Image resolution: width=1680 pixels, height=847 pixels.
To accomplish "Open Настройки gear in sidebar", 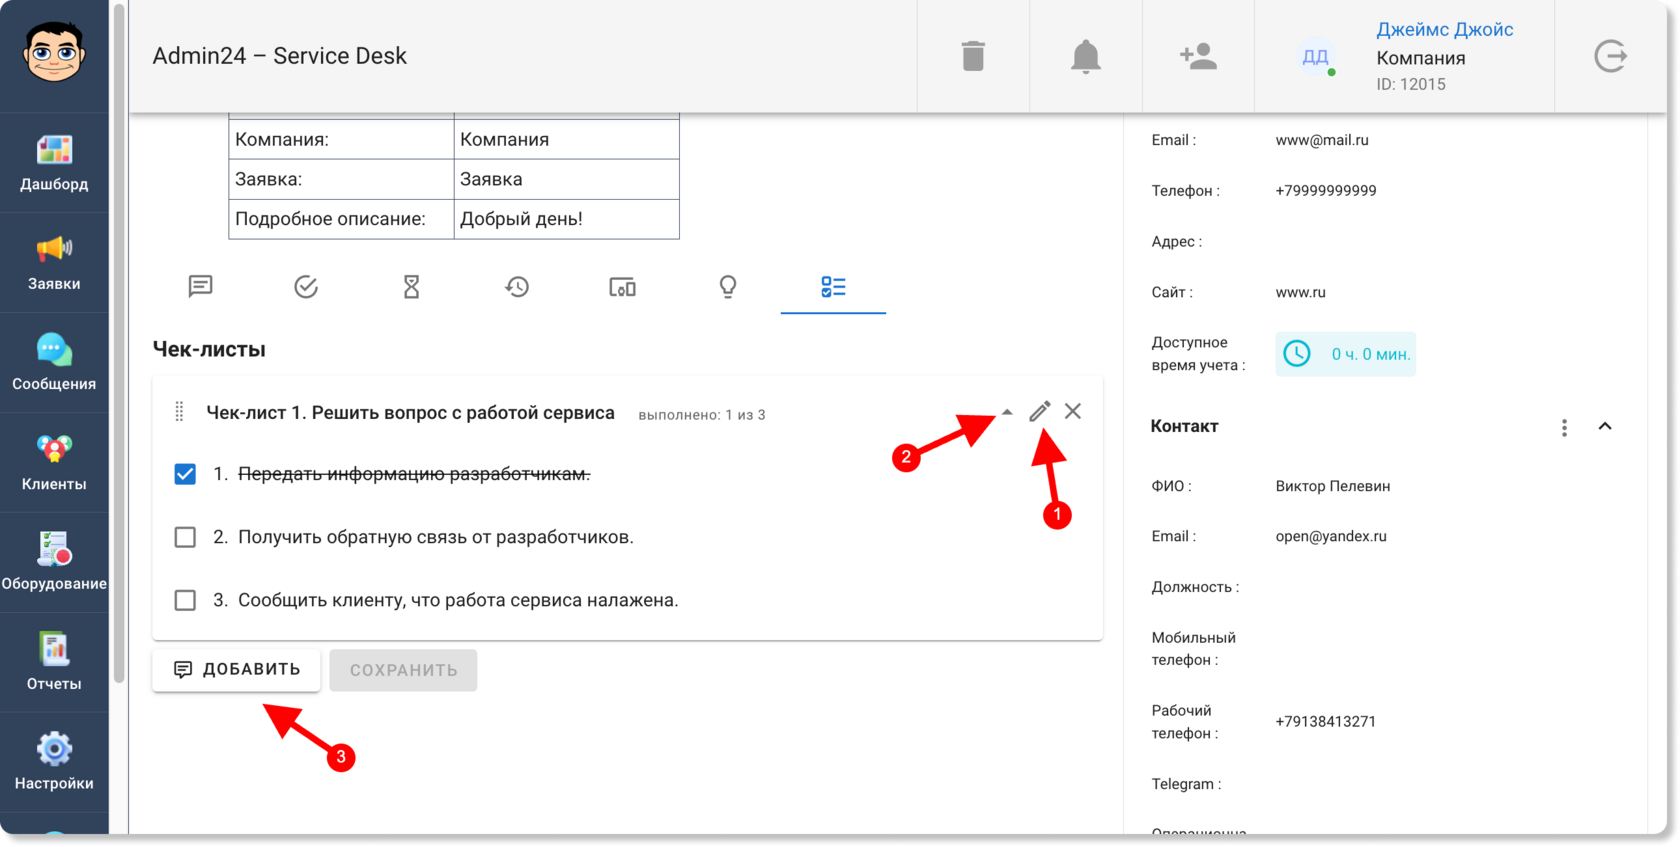I will pyautogui.click(x=54, y=761).
